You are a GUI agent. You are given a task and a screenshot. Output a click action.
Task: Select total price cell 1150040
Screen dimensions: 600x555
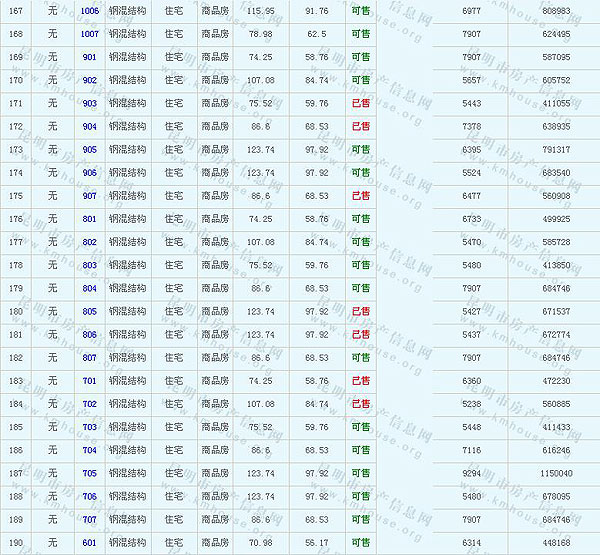point(555,473)
